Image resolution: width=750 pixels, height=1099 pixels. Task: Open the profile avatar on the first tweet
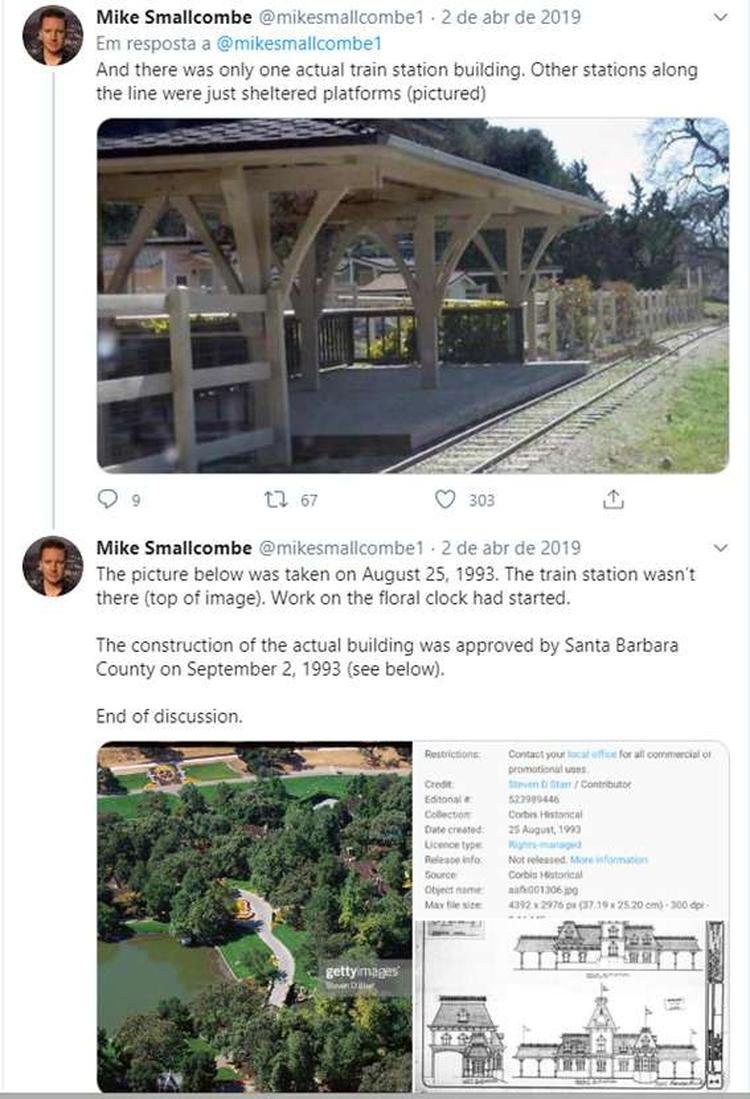tap(52, 36)
